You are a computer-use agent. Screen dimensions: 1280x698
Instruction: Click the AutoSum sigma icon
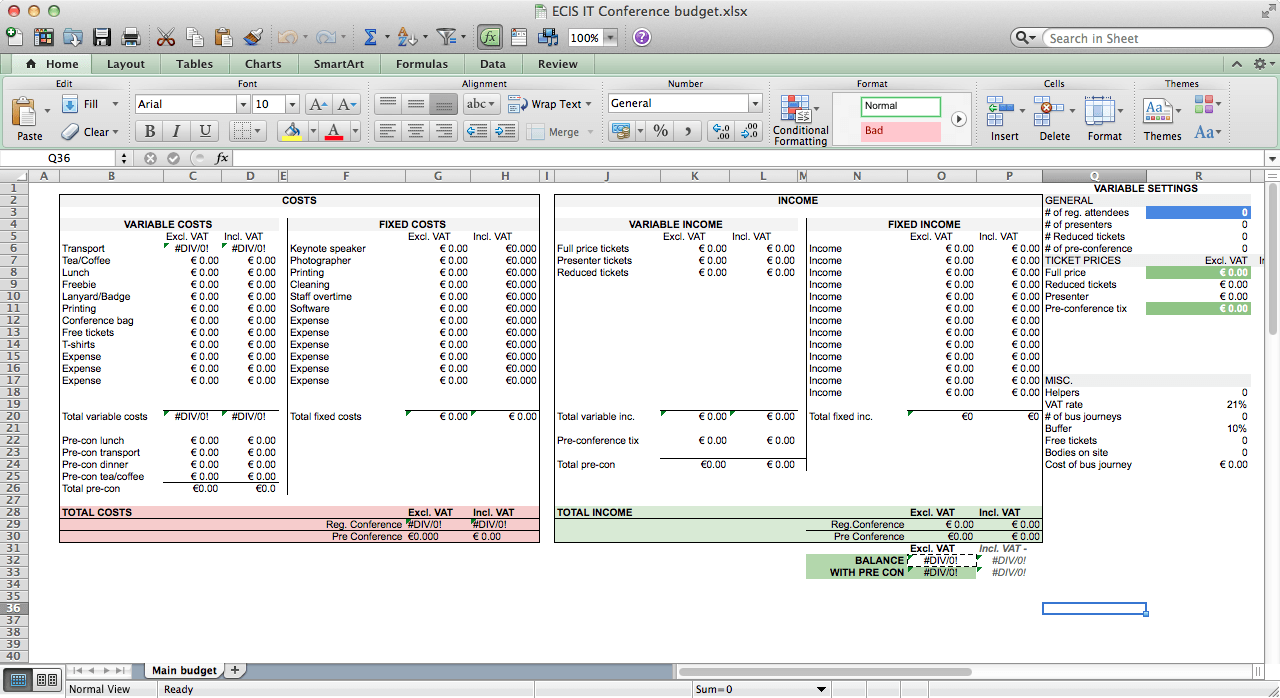(370, 38)
